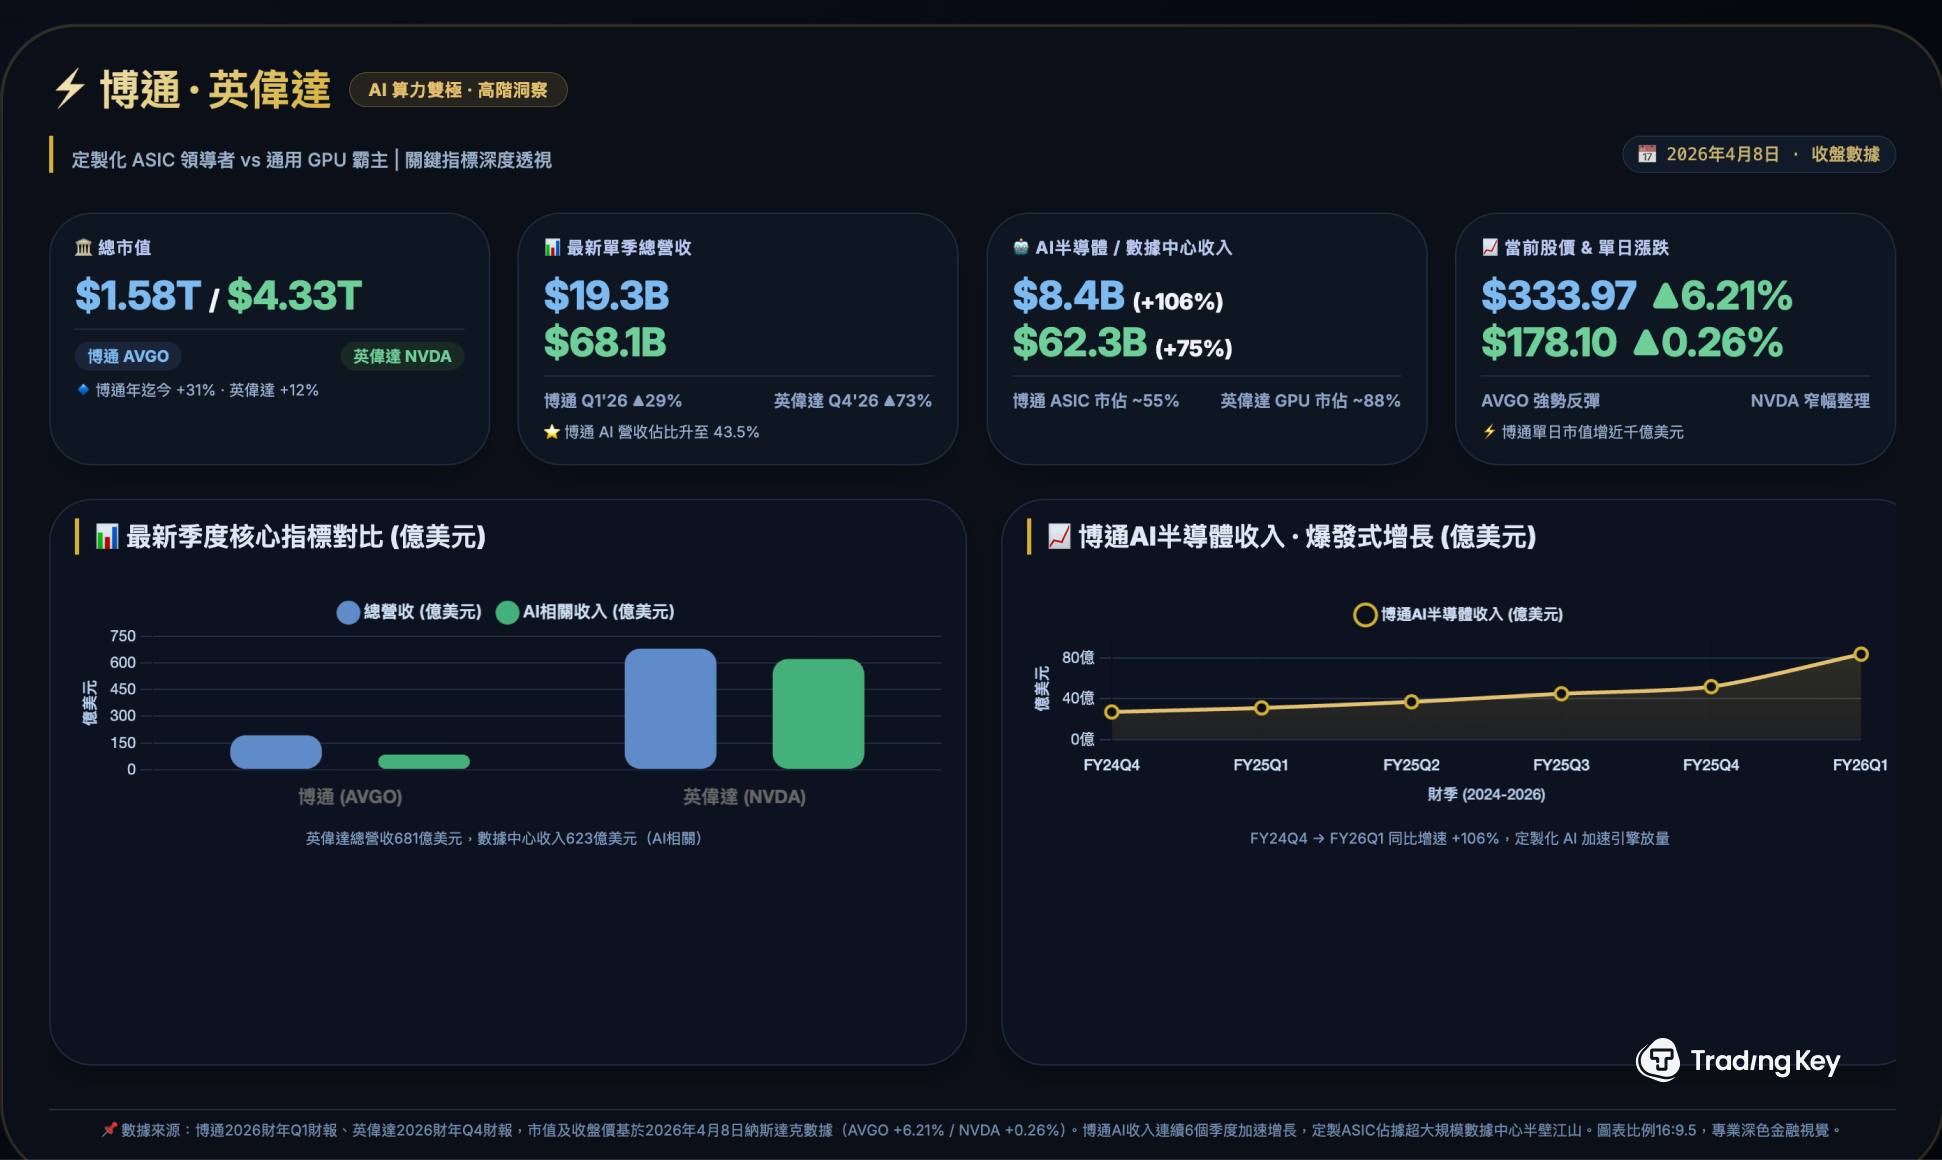Click the chart icon before 博通AI半導體收入 title
Image resolution: width=1942 pixels, height=1160 pixels.
point(1059,537)
